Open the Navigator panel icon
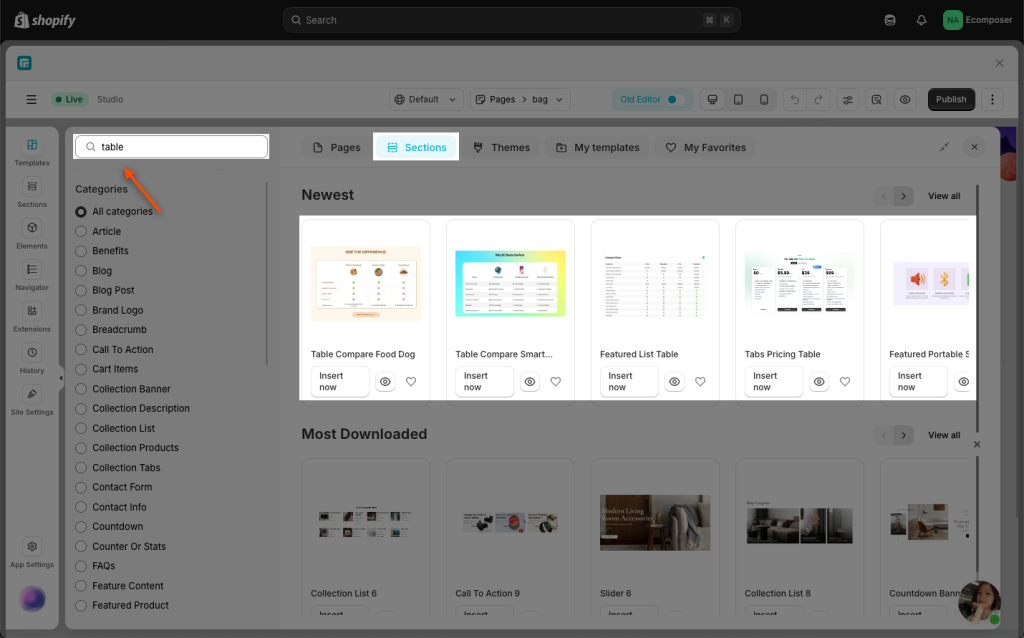The width and height of the screenshot is (1024, 638). point(32,275)
